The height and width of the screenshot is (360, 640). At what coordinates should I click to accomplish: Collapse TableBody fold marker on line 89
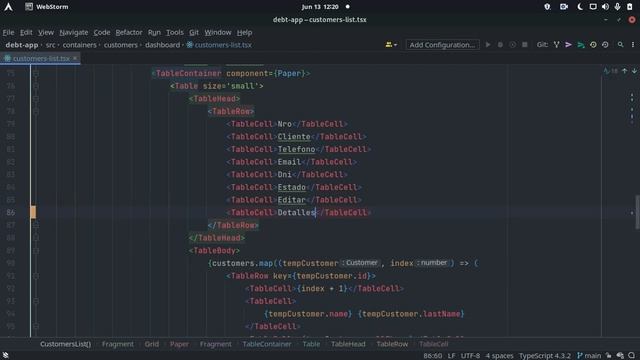(36, 251)
